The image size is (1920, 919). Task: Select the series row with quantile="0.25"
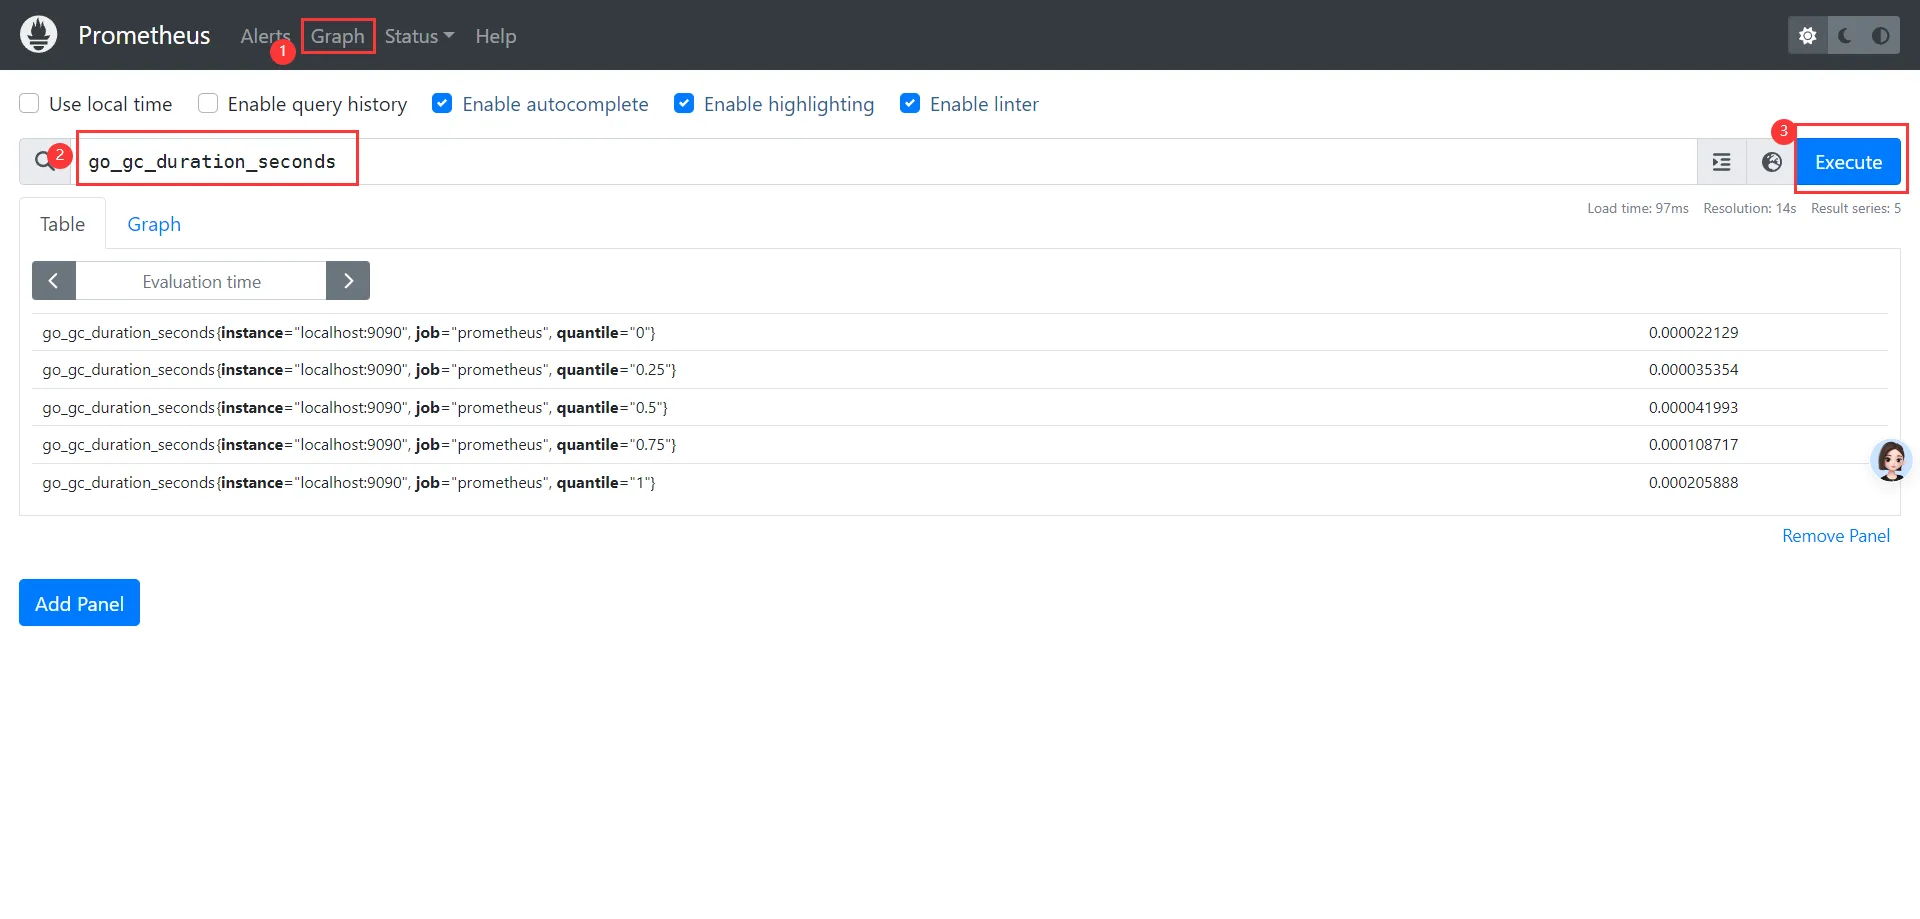pos(960,370)
